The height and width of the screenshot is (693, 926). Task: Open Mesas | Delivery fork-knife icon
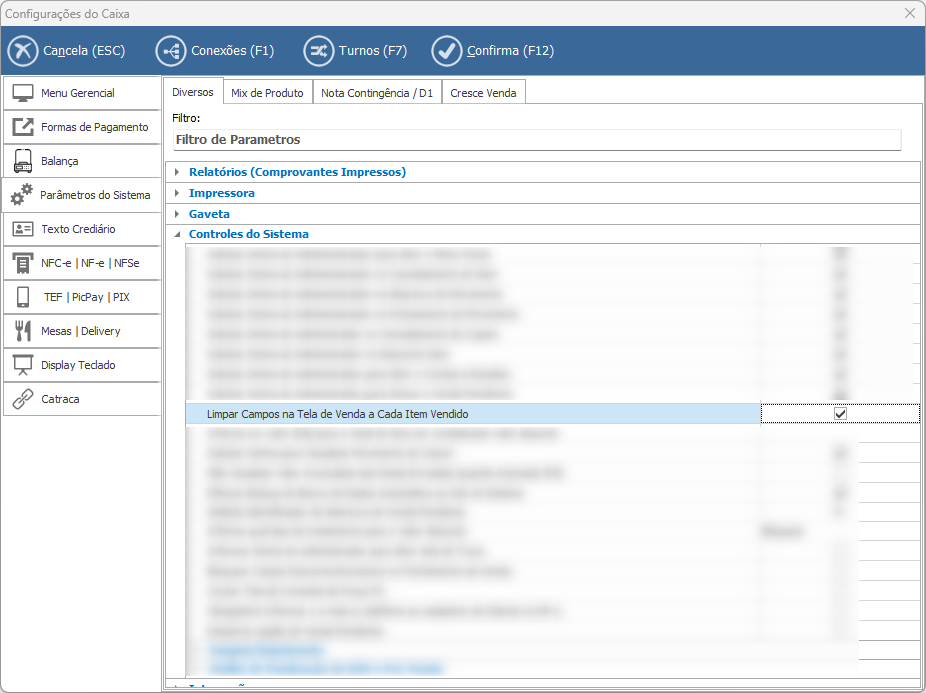click(x=23, y=331)
